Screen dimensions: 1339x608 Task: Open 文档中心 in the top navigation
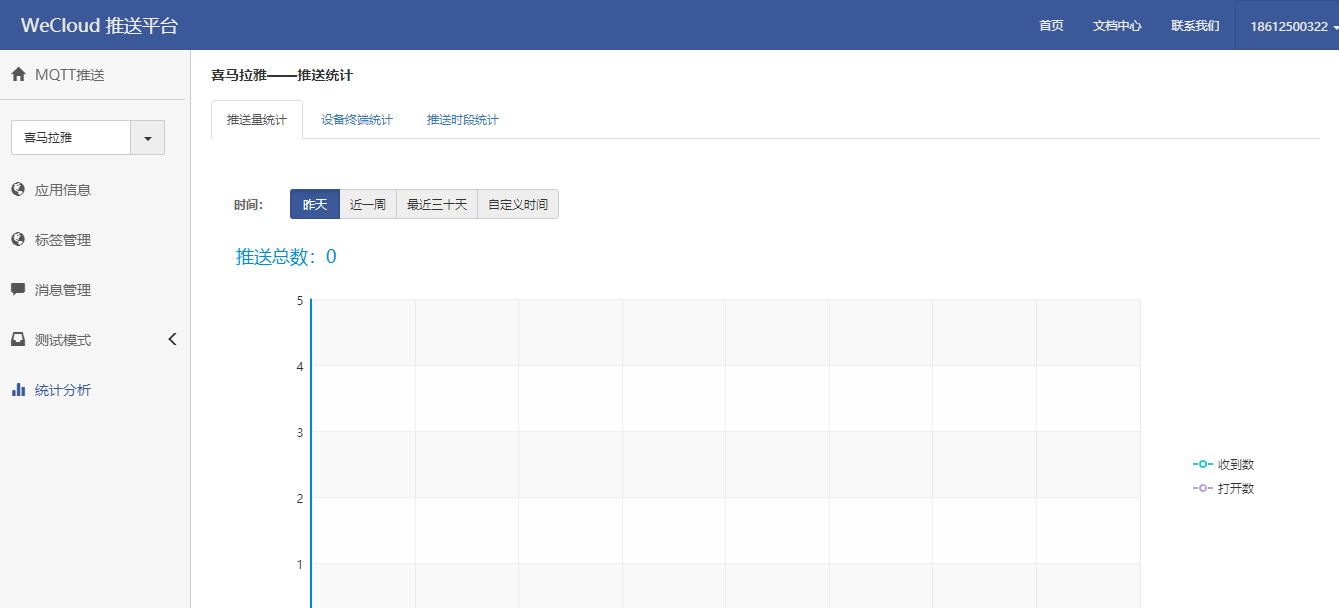1117,26
